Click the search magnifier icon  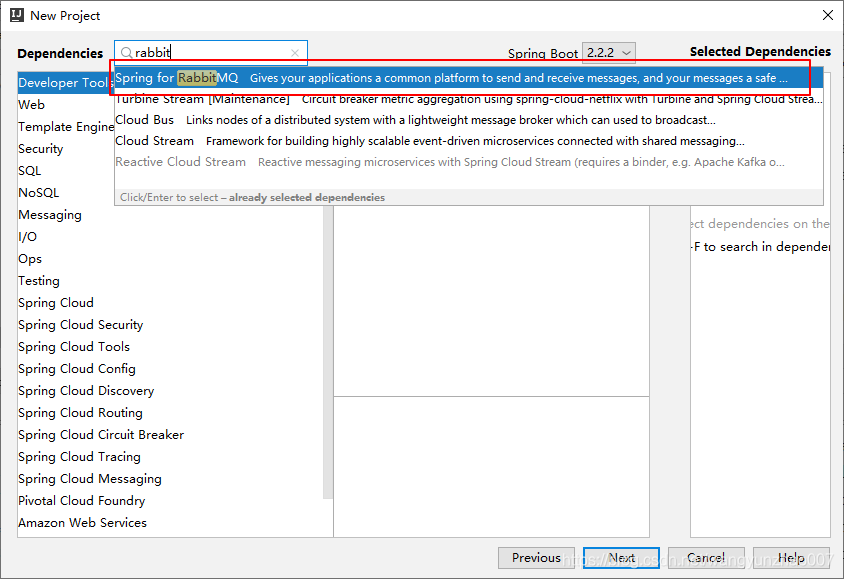pos(126,53)
